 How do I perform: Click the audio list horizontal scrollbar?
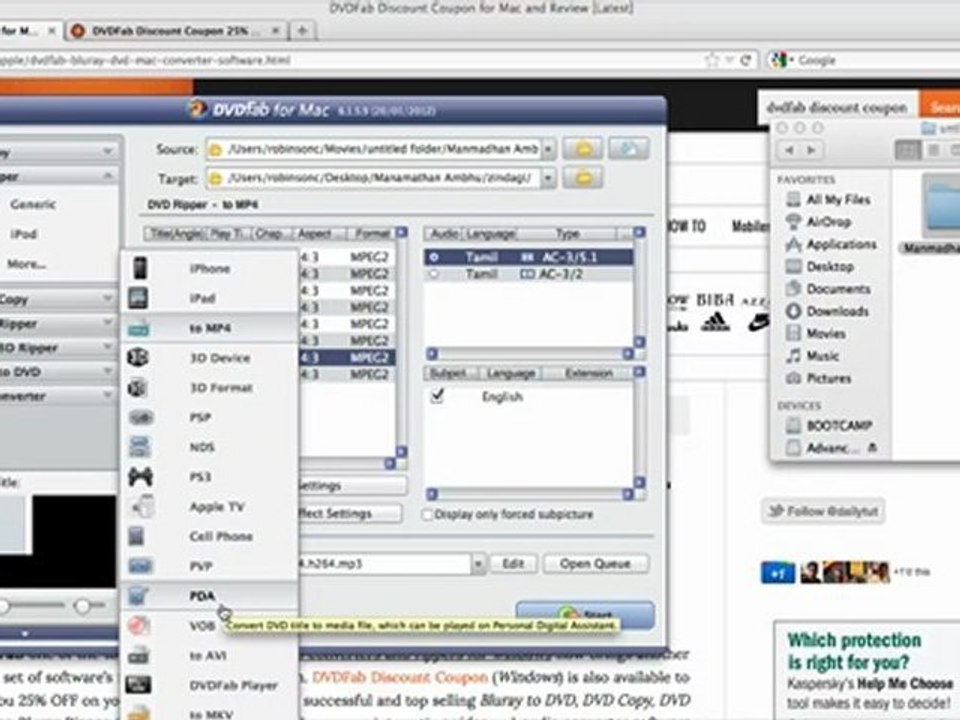point(530,354)
